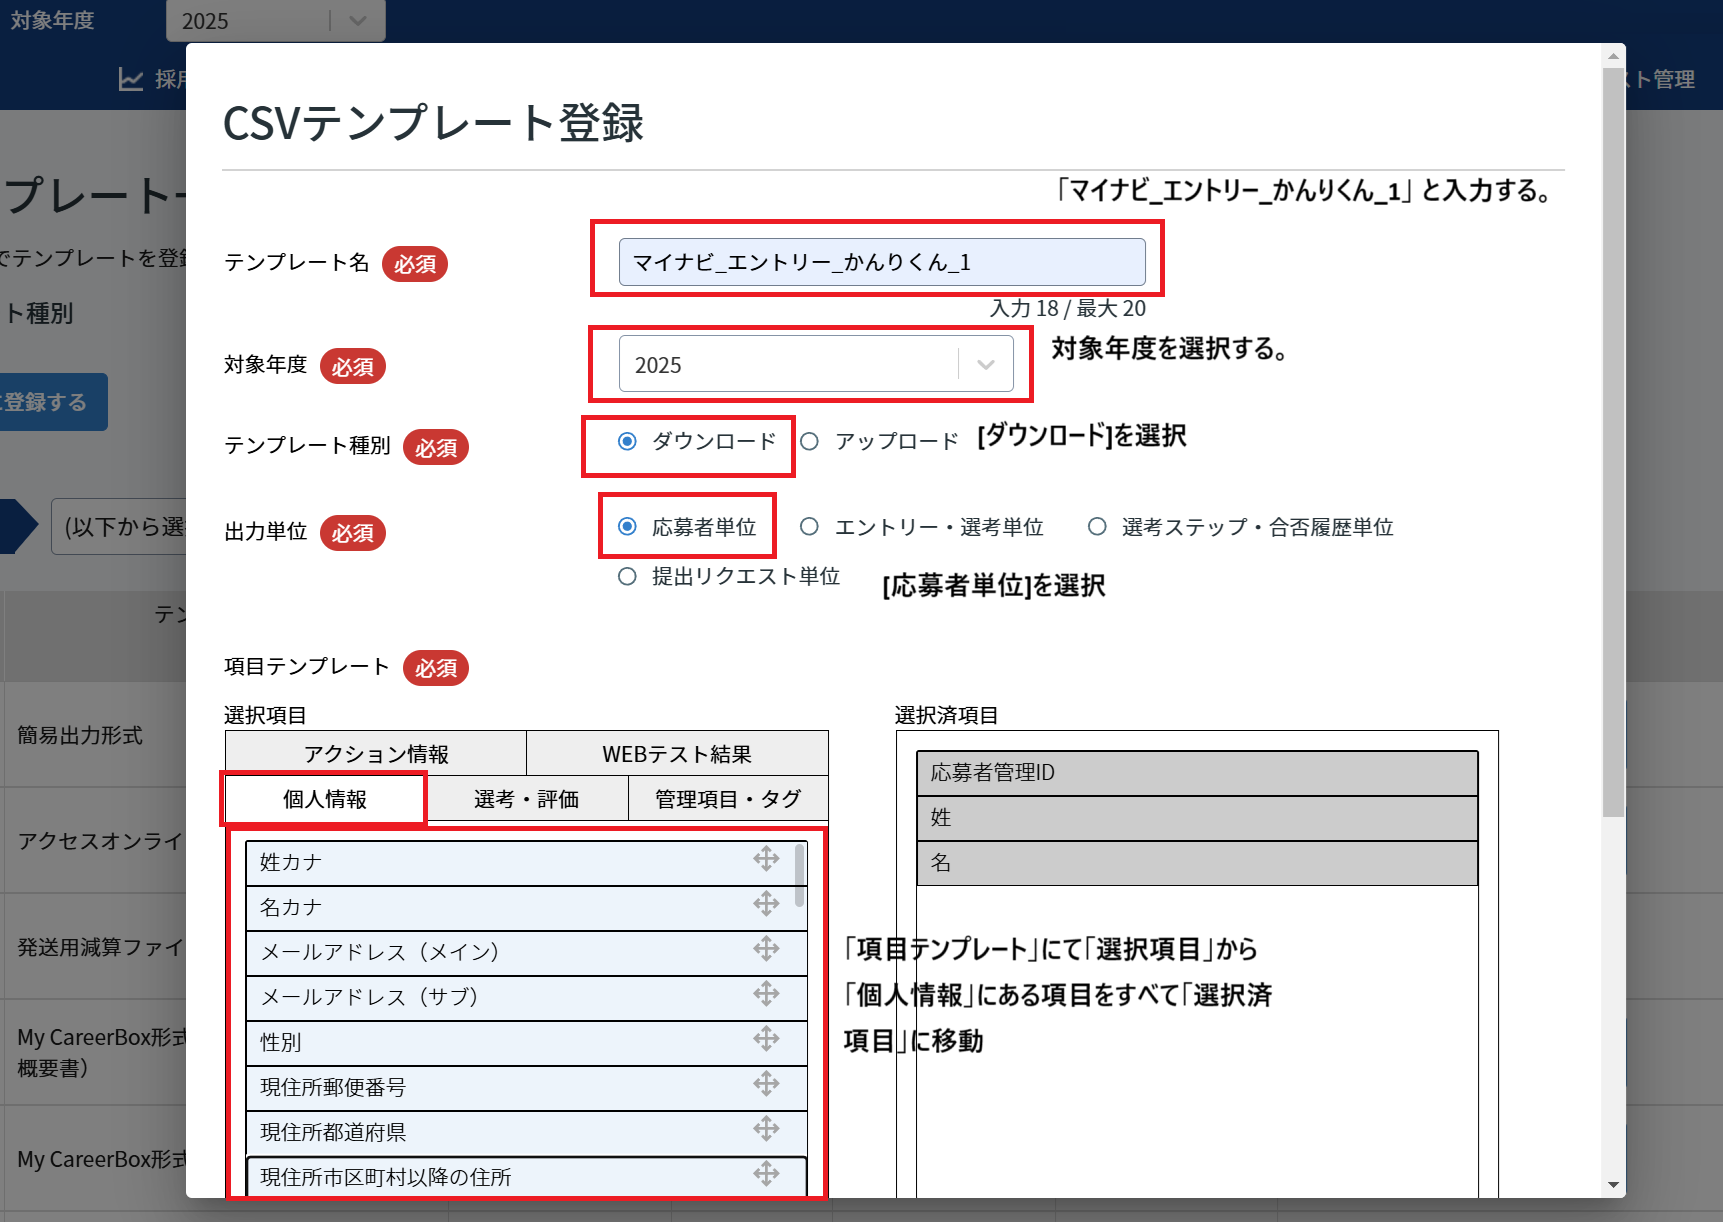
Task: Choose エントリー・選考単位 output unit
Action: pyautogui.click(x=810, y=527)
